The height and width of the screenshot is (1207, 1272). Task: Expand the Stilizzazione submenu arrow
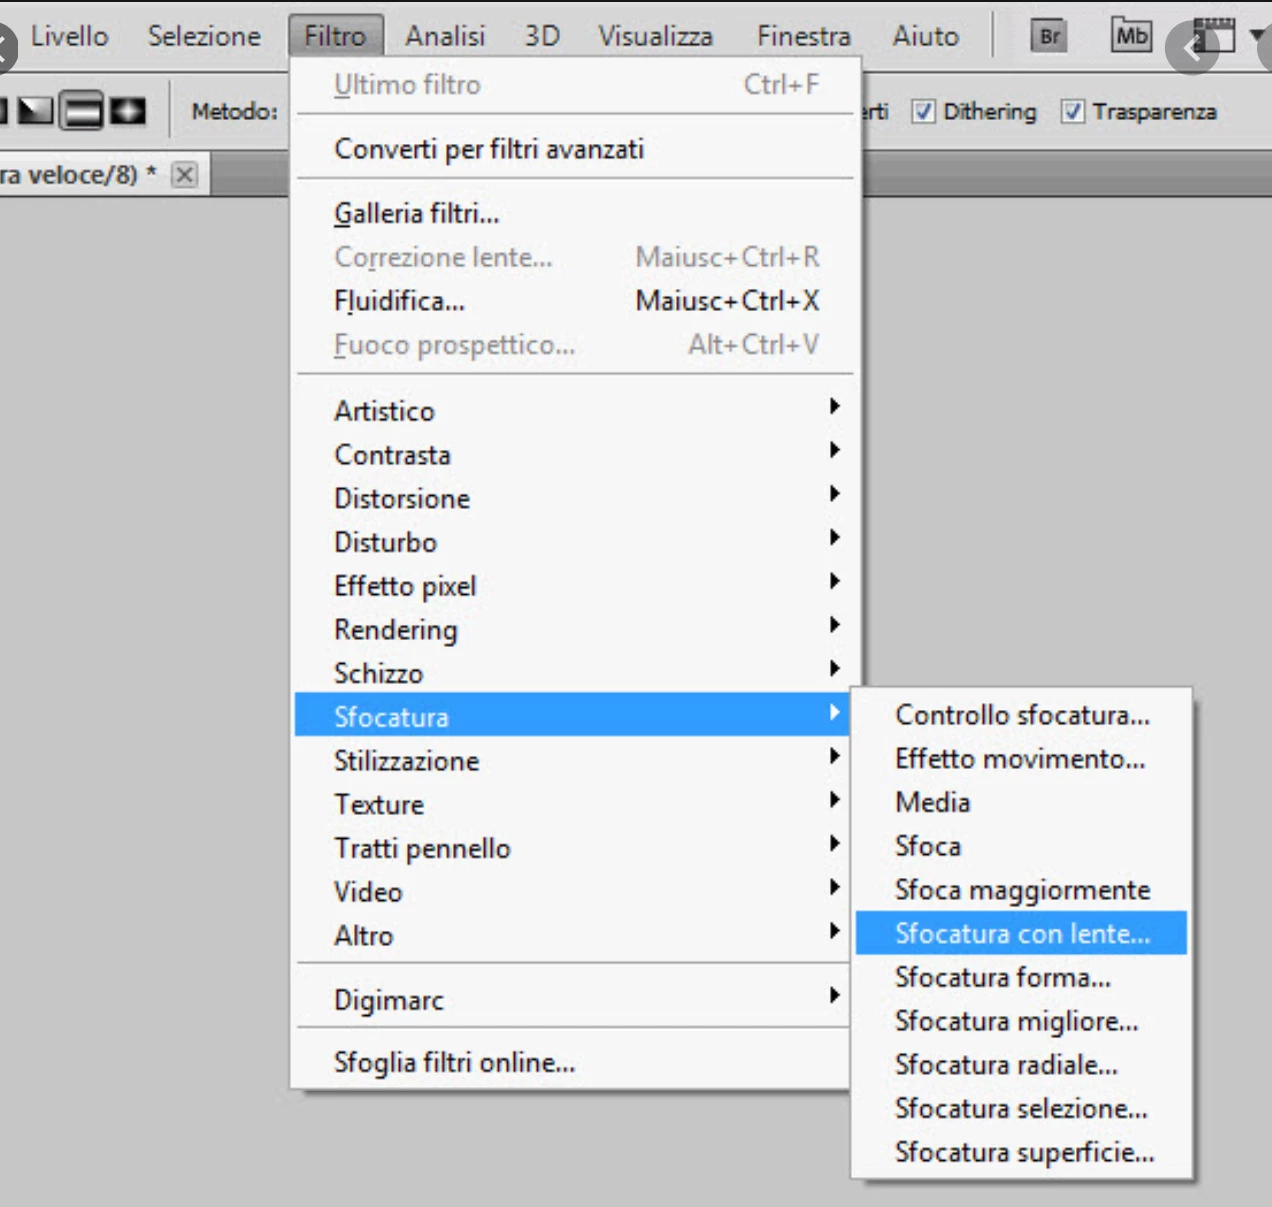pos(834,756)
